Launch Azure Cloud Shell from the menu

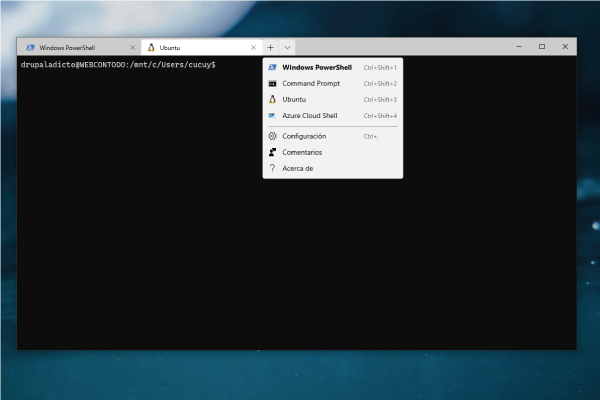pyautogui.click(x=310, y=116)
